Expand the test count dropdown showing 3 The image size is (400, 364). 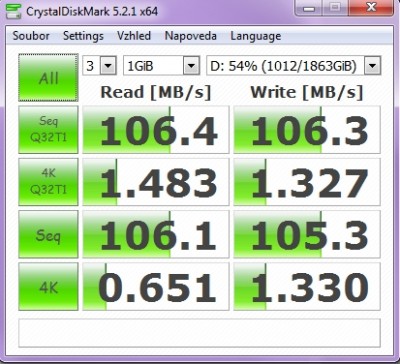point(108,66)
